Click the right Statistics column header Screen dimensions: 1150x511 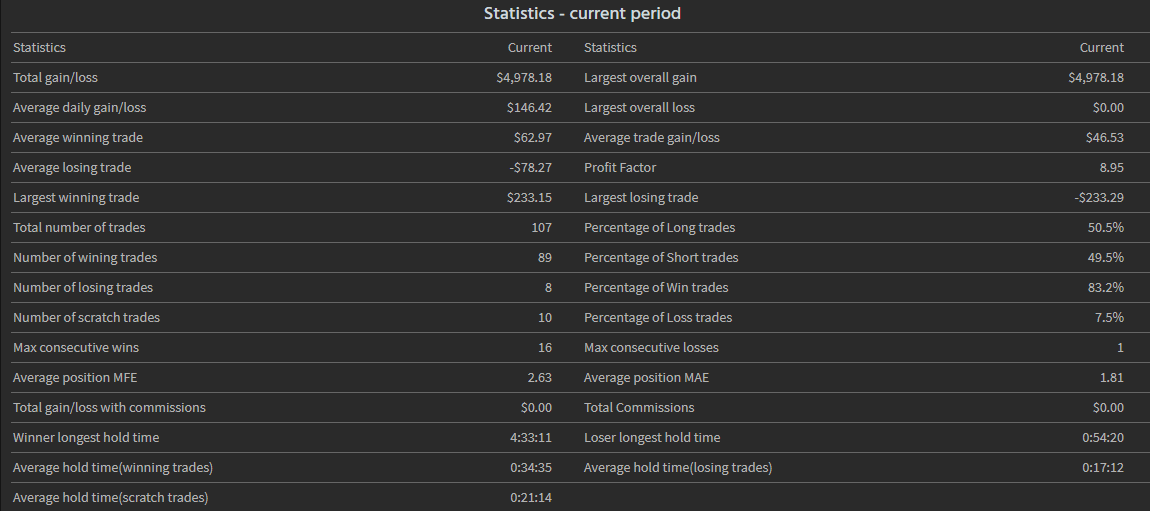click(x=610, y=48)
